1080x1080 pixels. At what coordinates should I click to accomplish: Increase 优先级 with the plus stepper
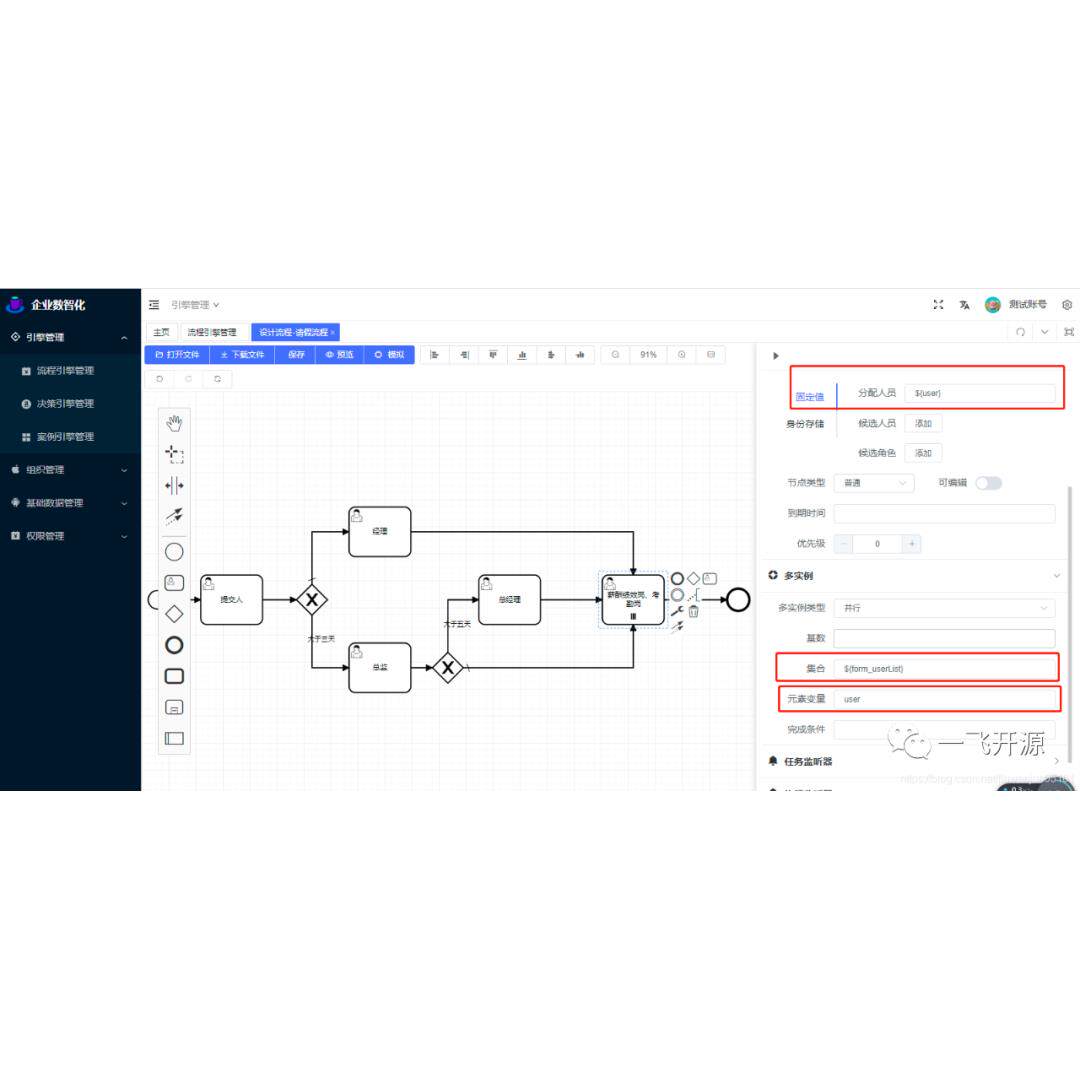(x=911, y=543)
